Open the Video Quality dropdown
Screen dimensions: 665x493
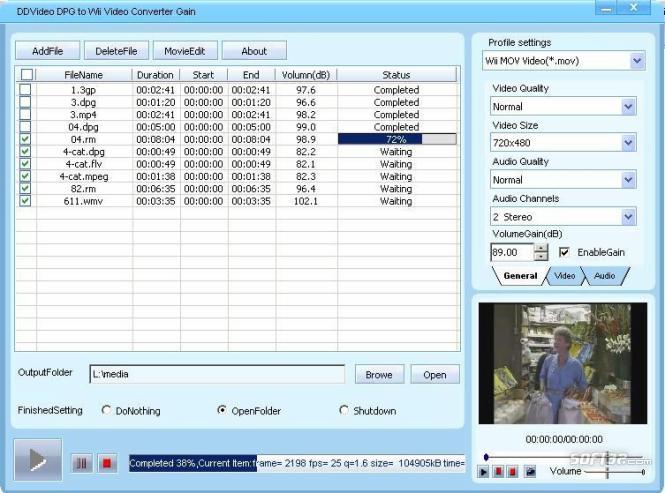tap(628, 106)
